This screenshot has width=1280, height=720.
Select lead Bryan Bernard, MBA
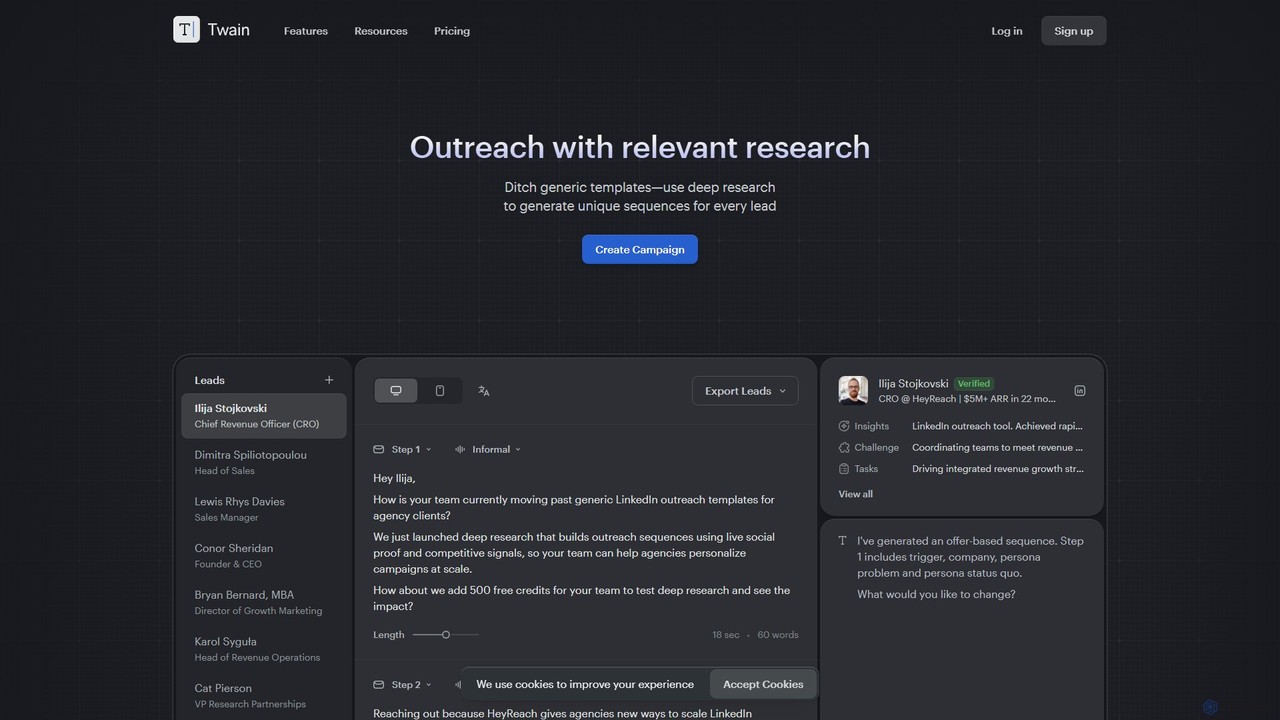264,602
